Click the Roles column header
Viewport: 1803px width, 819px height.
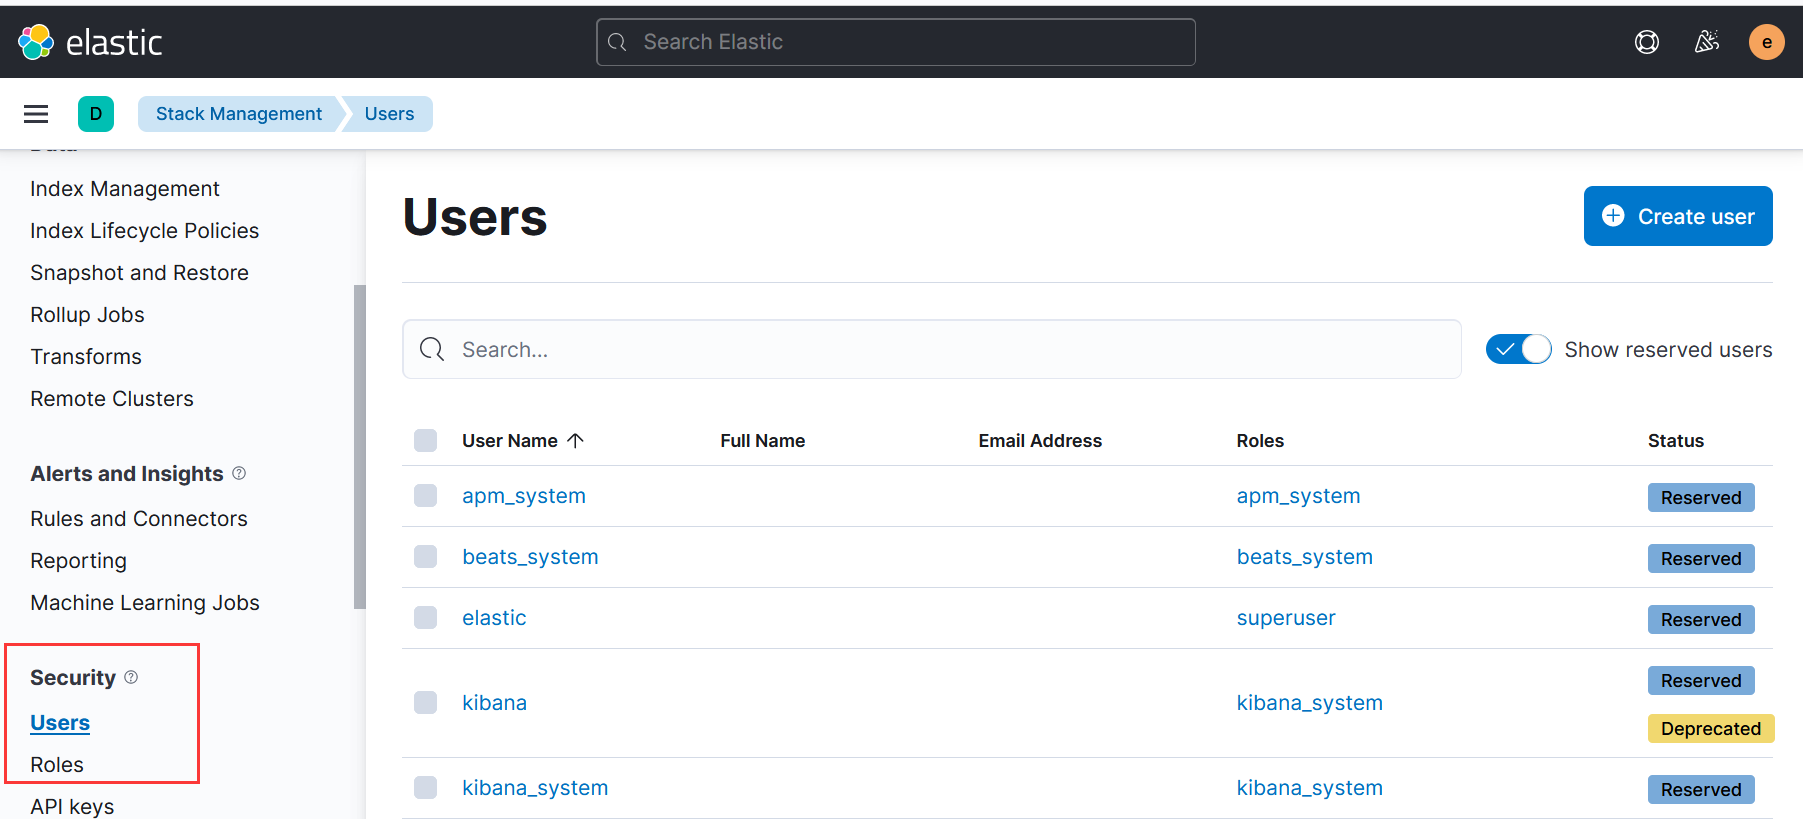click(x=1260, y=441)
